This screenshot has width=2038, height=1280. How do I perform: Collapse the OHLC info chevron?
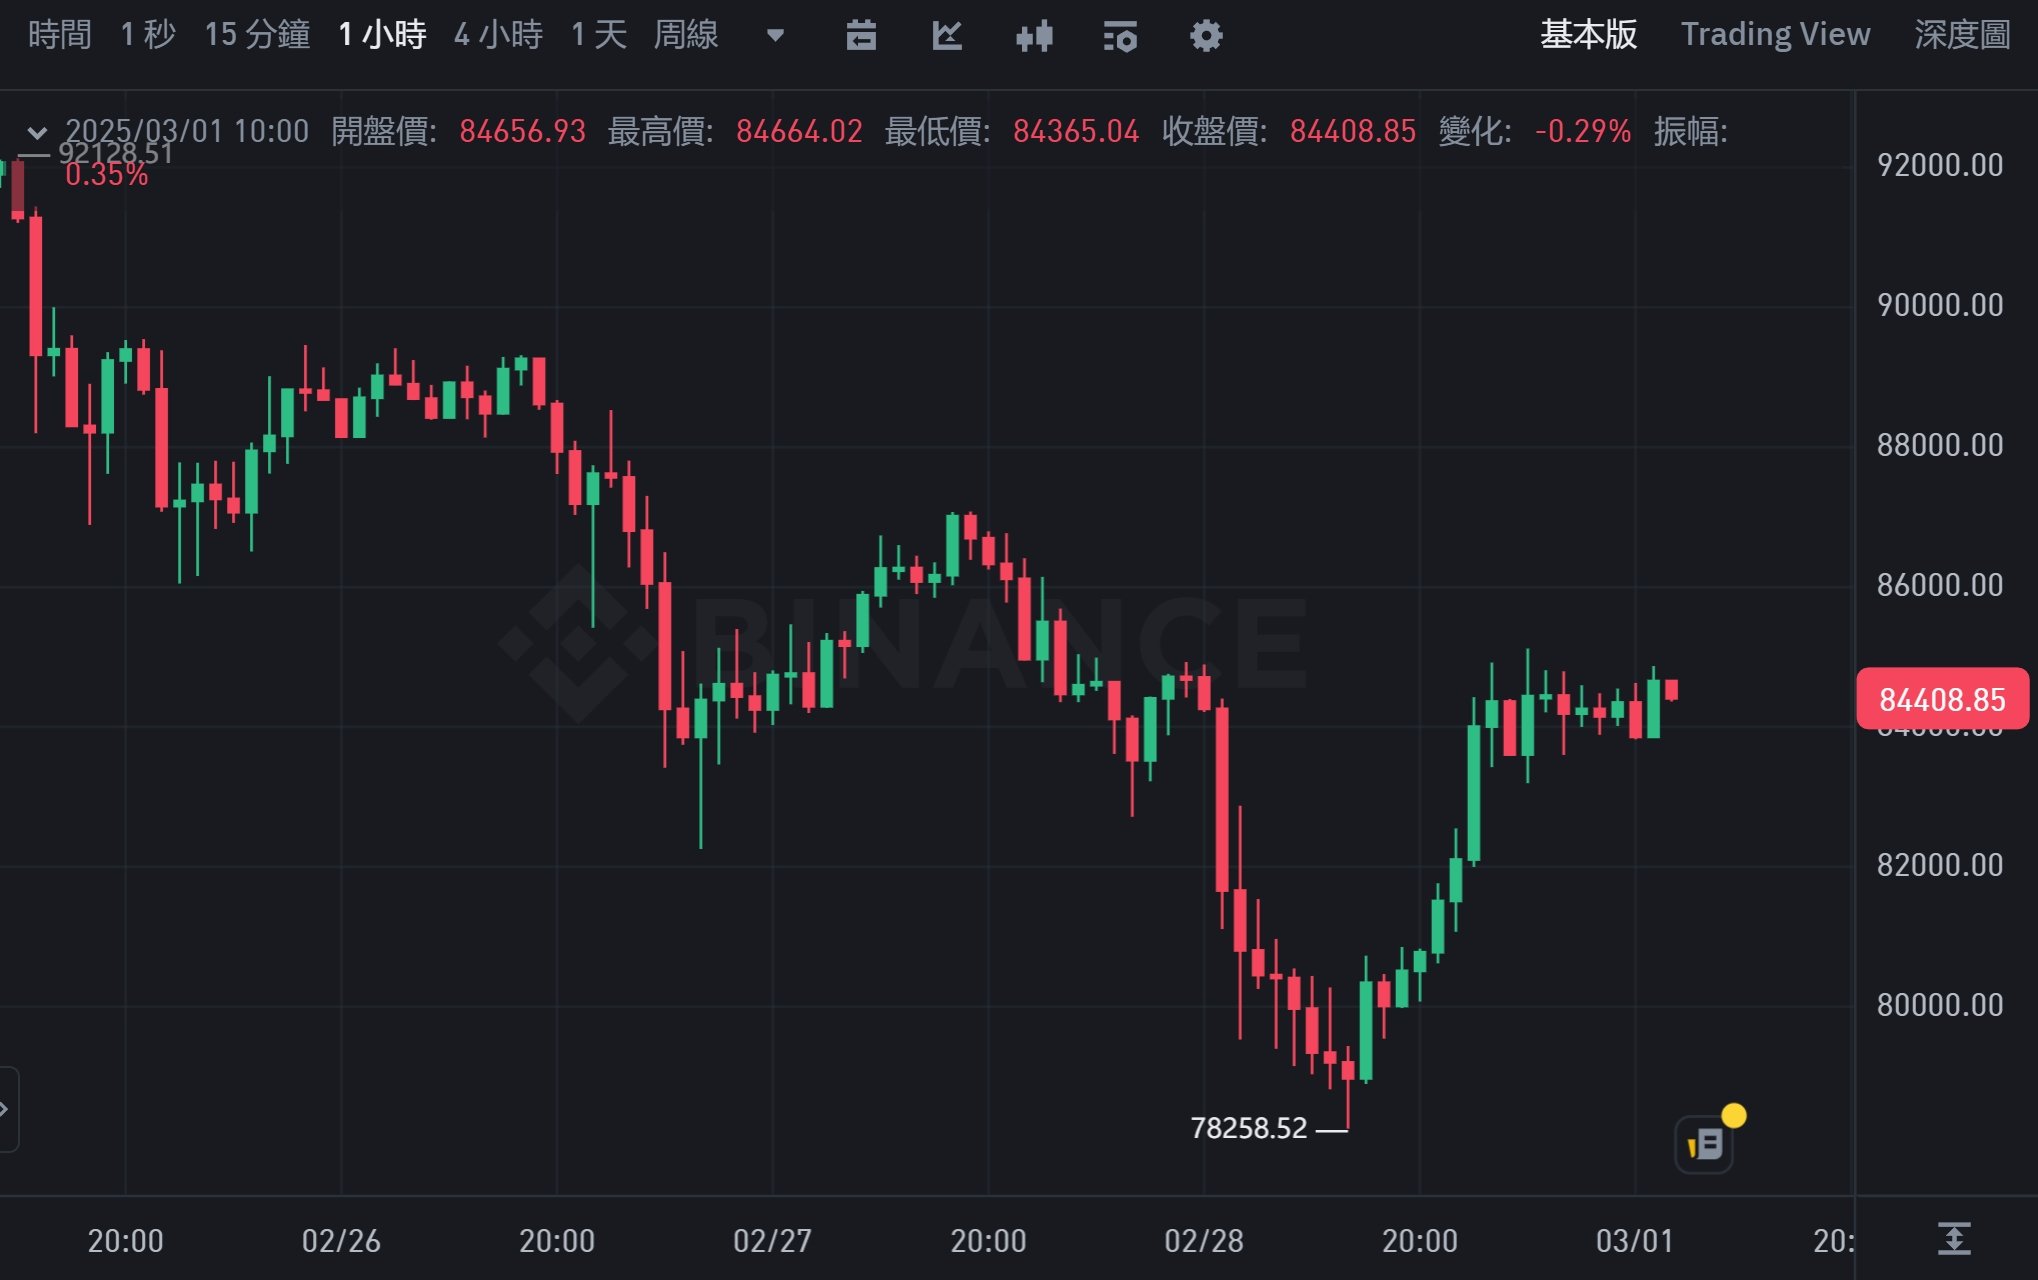tap(37, 132)
